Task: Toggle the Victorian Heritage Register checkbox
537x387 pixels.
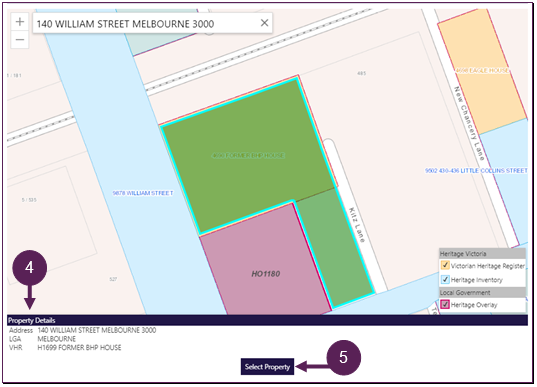Action: tap(445, 265)
